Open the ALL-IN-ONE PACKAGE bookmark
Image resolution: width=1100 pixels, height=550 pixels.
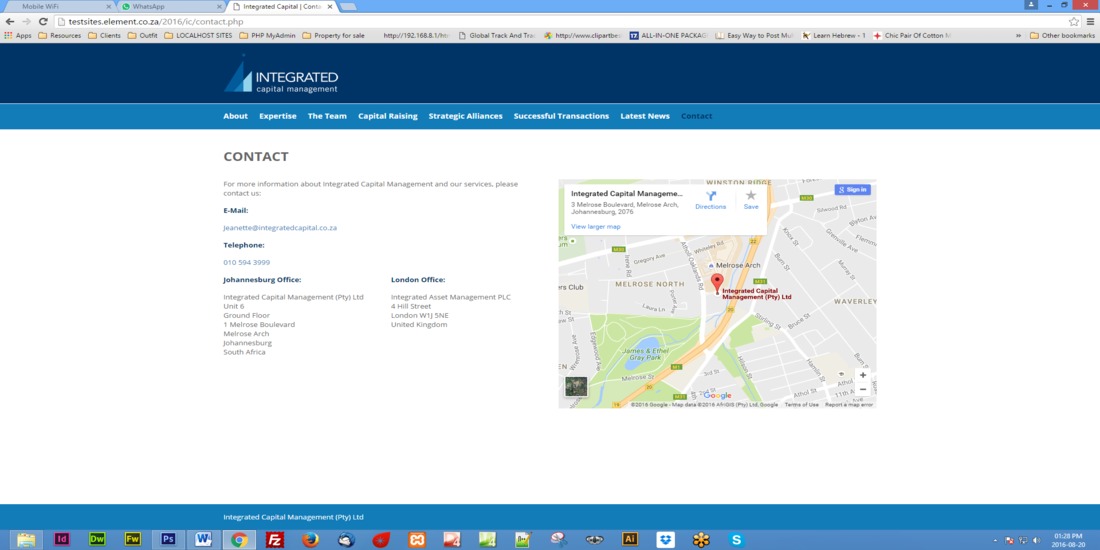point(670,35)
